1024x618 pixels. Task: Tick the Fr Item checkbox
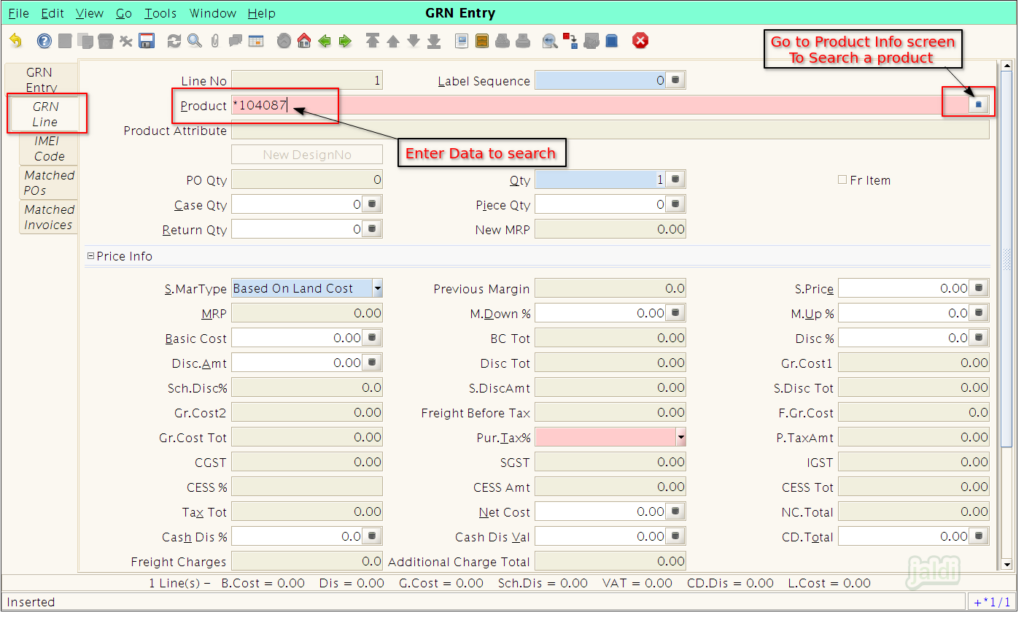coord(842,180)
